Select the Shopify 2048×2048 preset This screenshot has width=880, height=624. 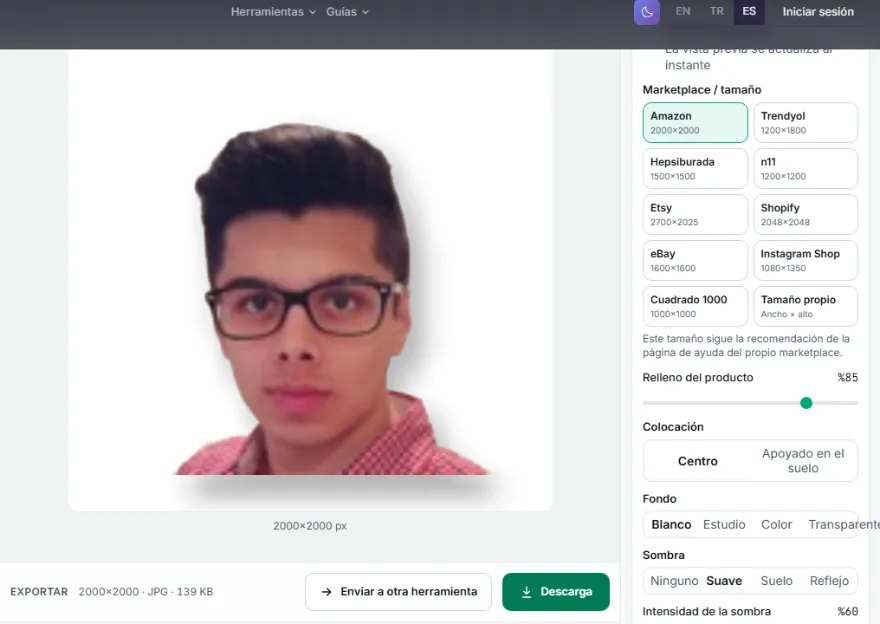(x=805, y=214)
